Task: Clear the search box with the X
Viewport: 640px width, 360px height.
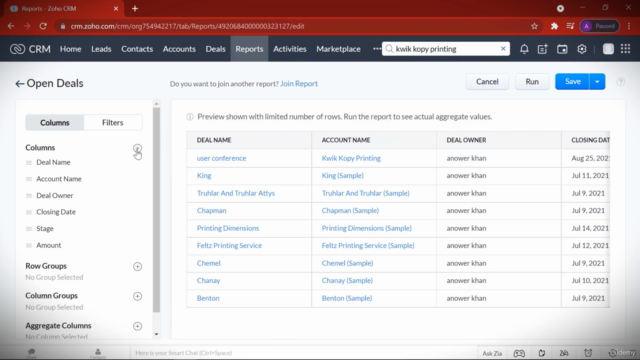Action: (x=503, y=49)
